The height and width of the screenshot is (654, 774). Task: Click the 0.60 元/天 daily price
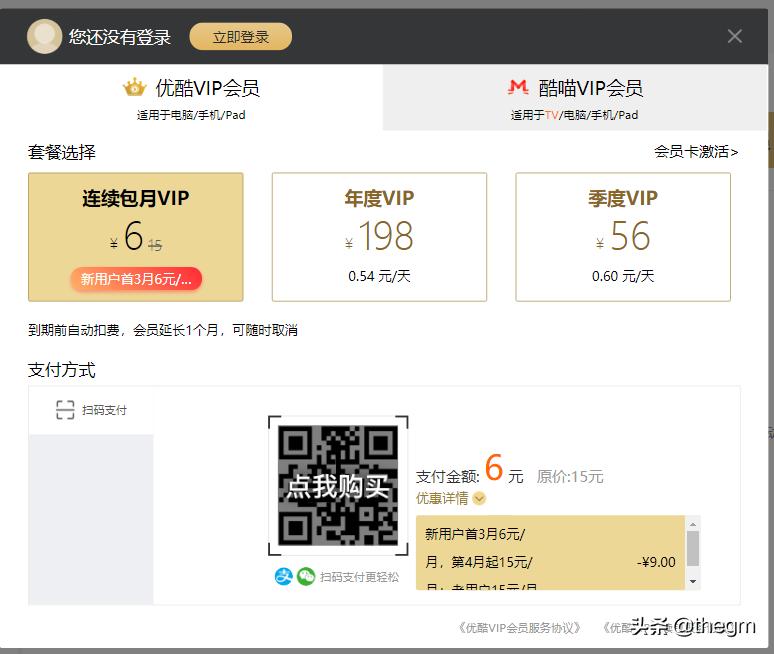click(623, 276)
